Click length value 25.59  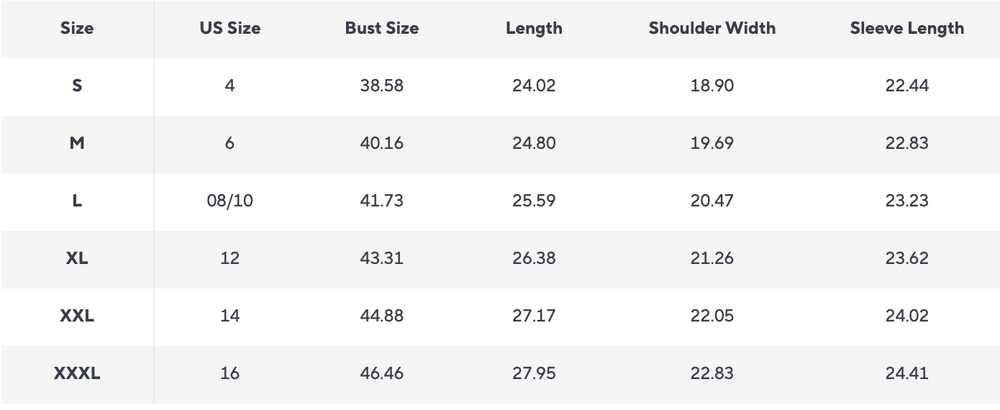tap(534, 201)
